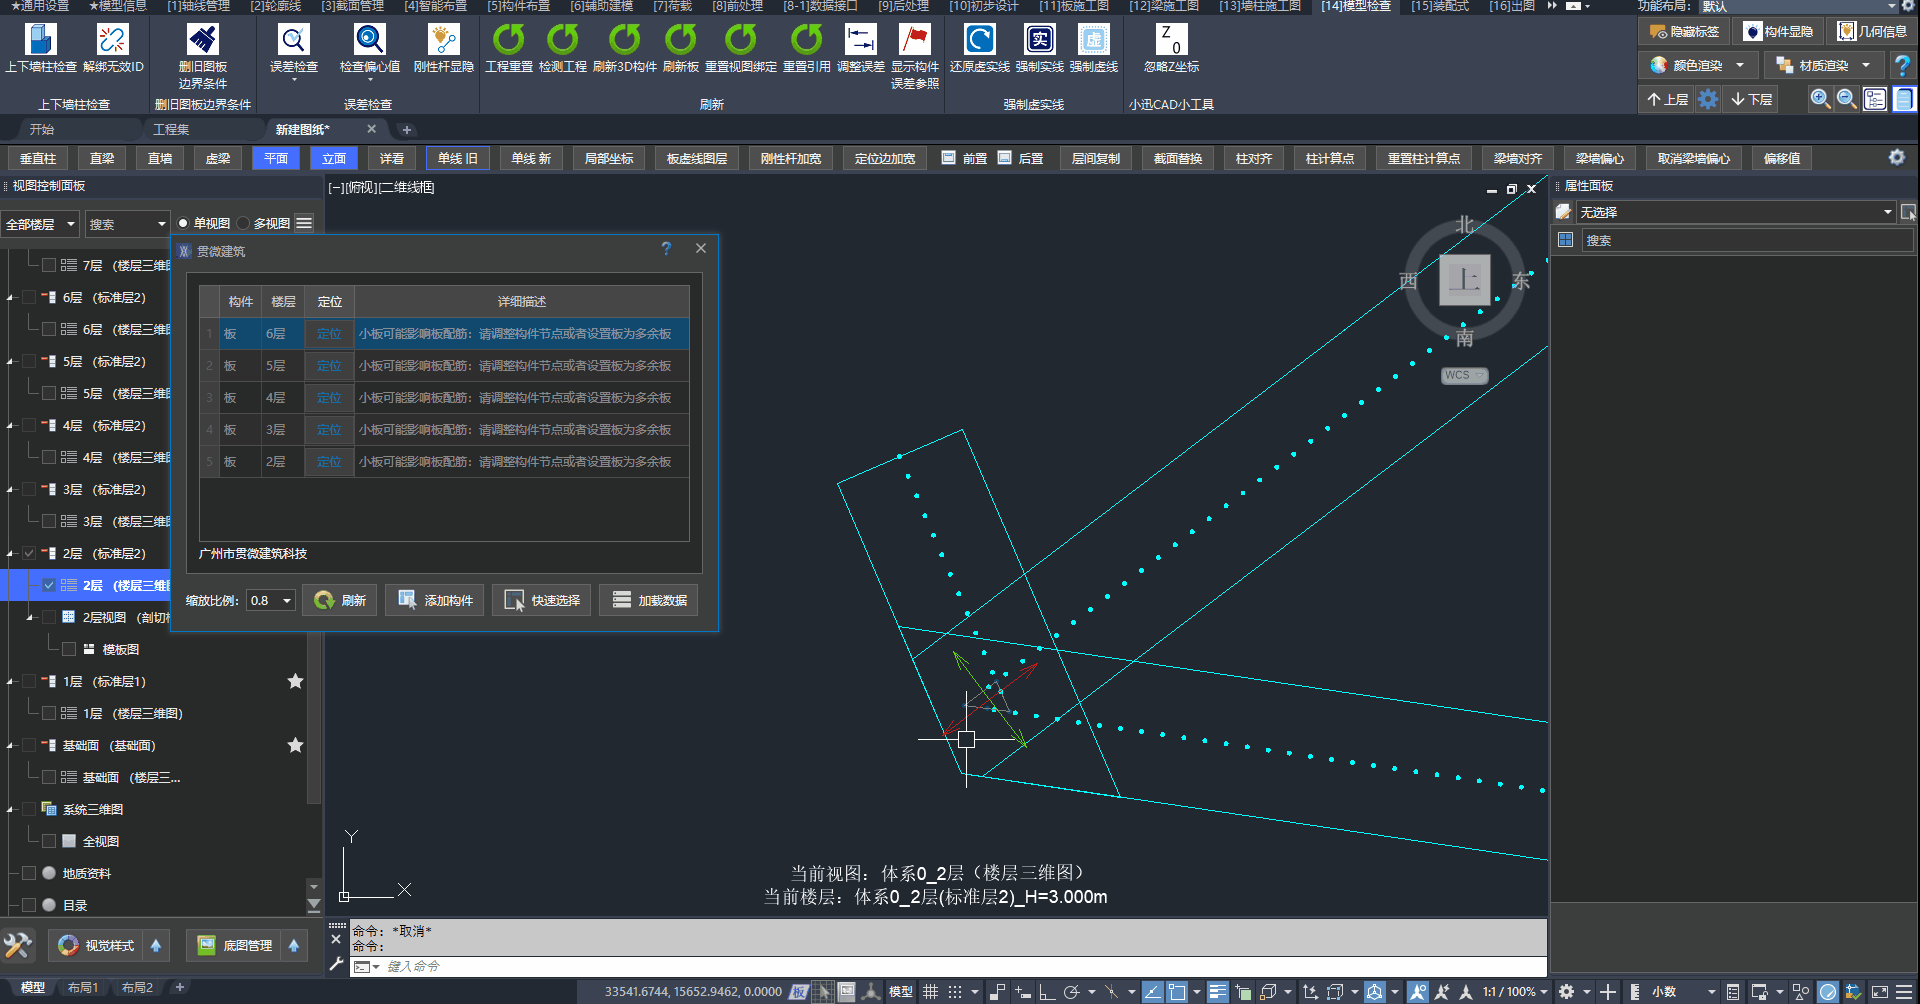Click the help icon in 贯微建筑 dialog
1920x1004 pixels.
point(667,249)
